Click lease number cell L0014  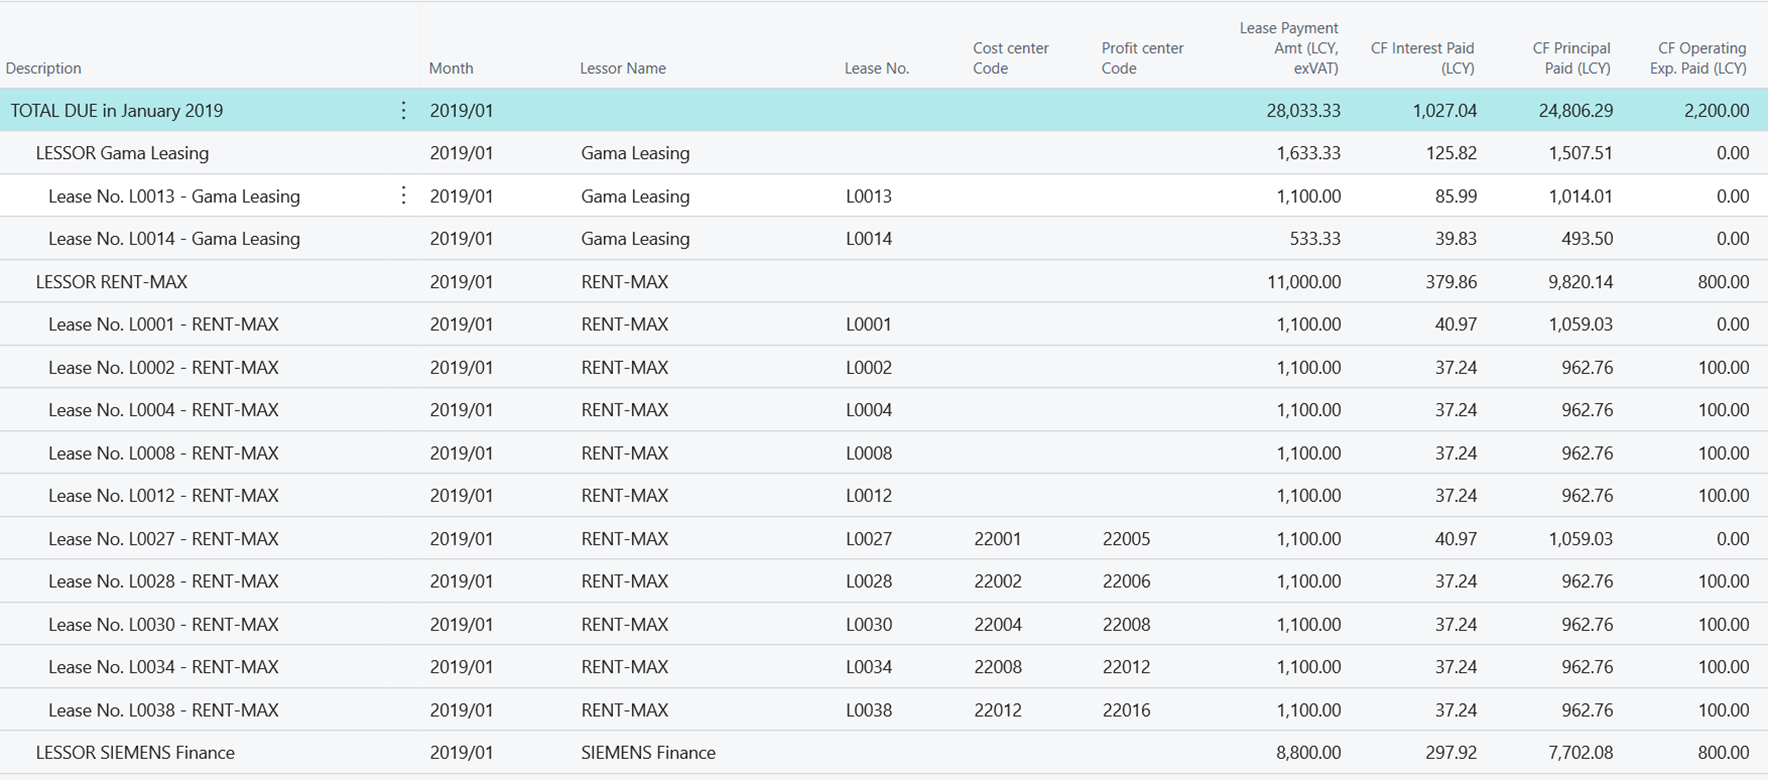click(868, 239)
